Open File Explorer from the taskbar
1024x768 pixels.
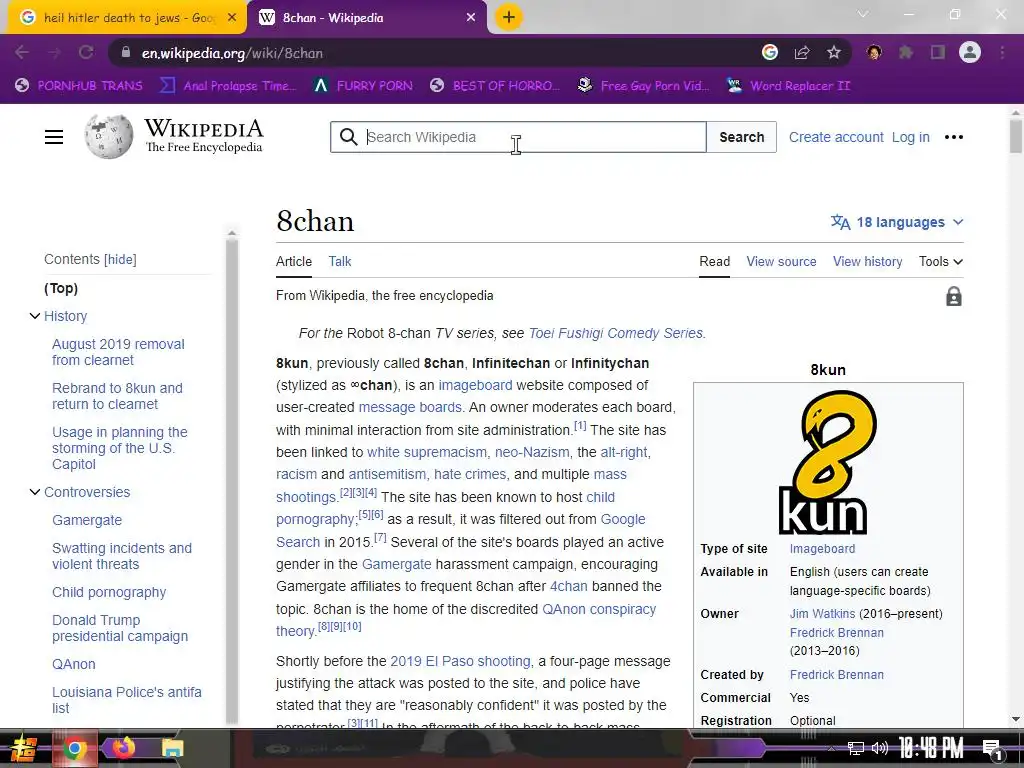(x=172, y=748)
